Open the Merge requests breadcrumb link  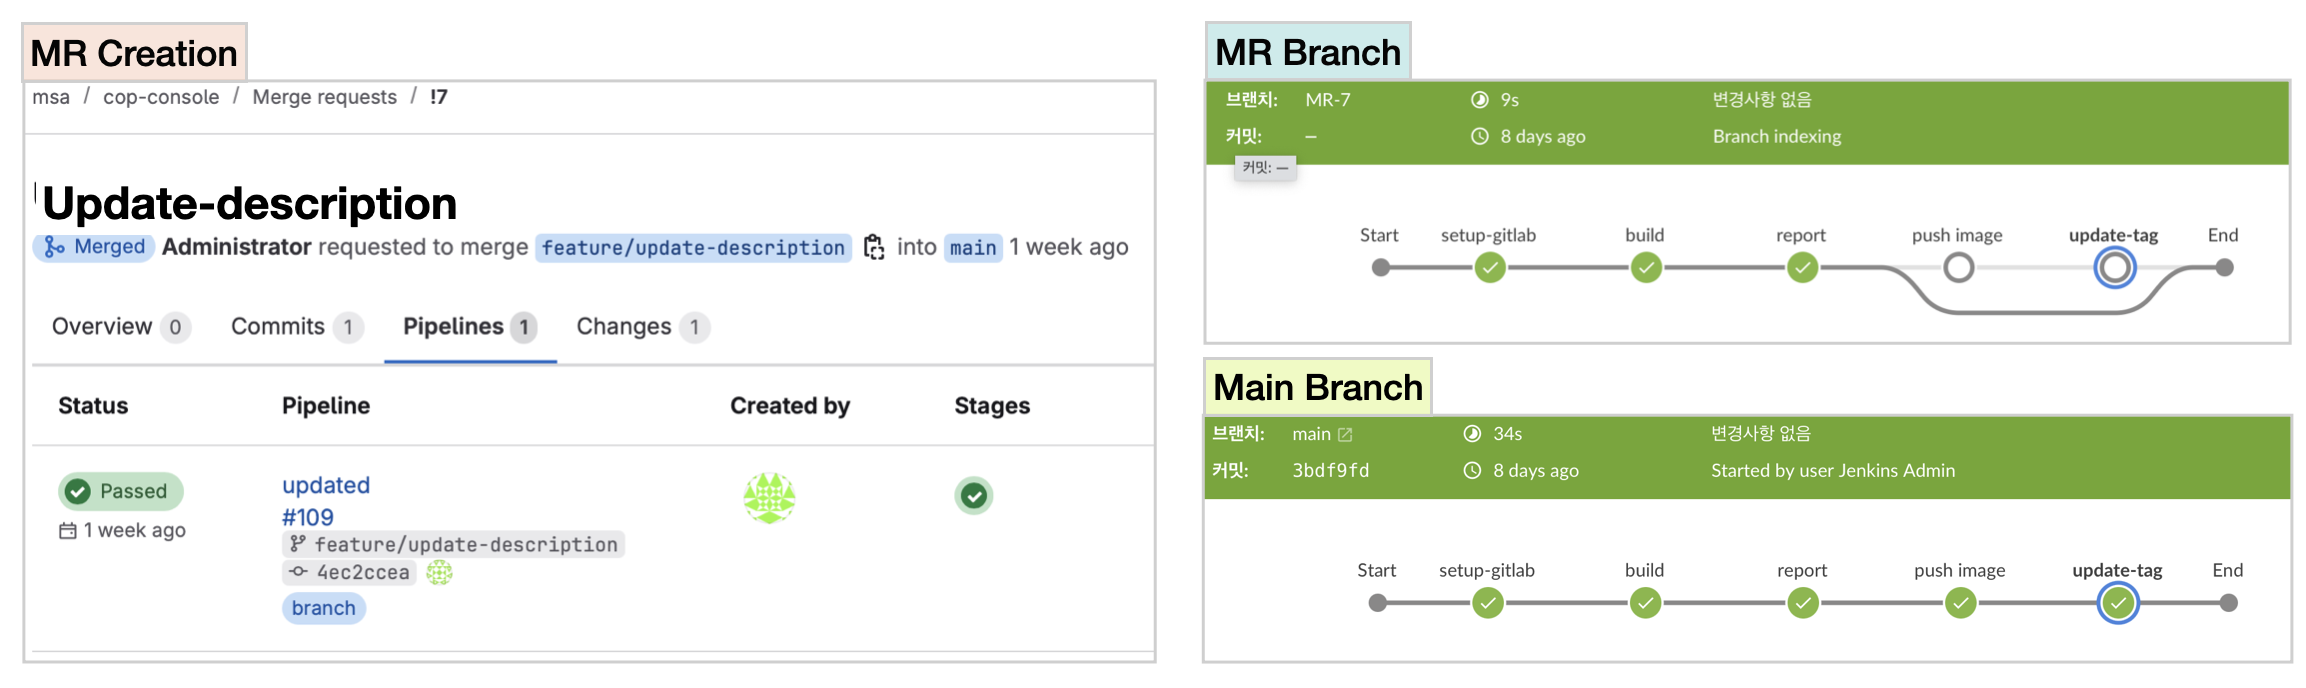tap(324, 97)
